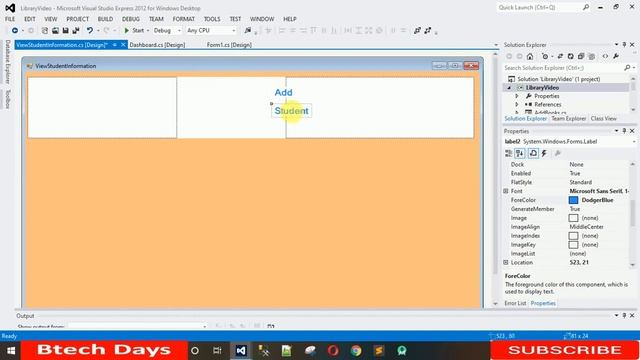Click the Save toolbar icon
Viewport: 640px width, 360px height.
[65, 31]
